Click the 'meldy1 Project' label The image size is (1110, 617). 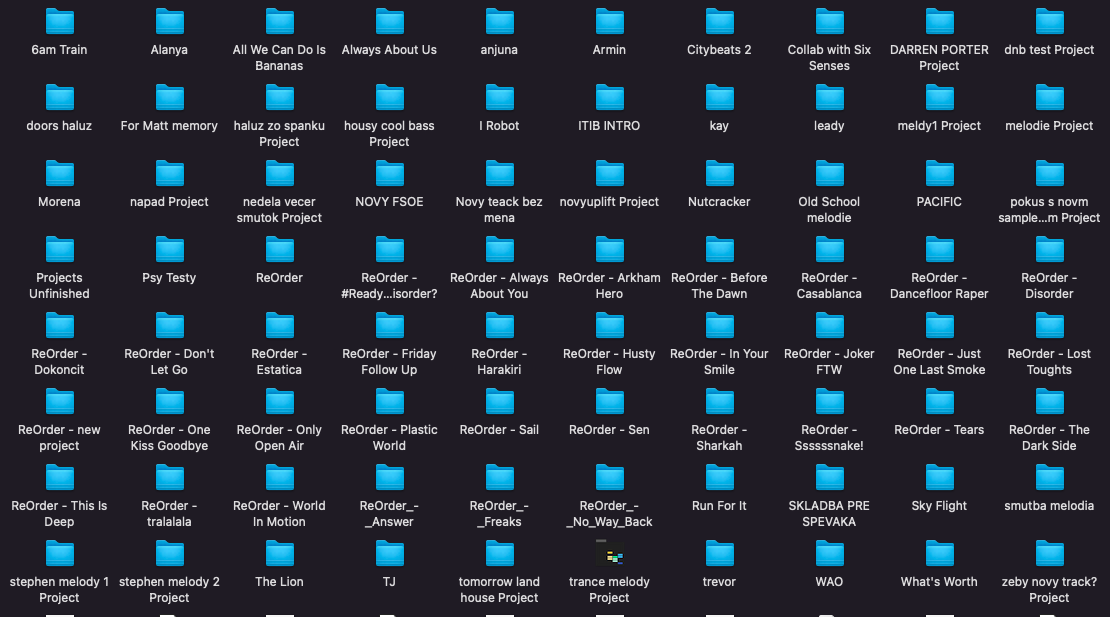pyautogui.click(x=939, y=126)
